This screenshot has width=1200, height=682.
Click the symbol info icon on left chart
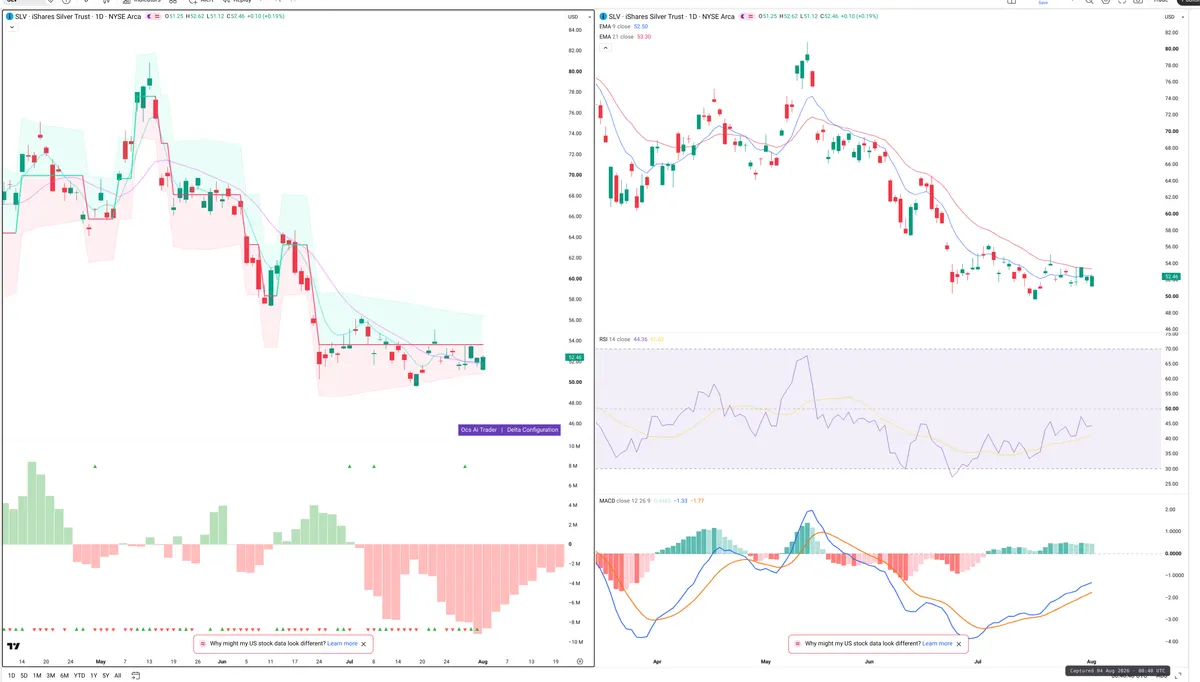tap(8, 17)
